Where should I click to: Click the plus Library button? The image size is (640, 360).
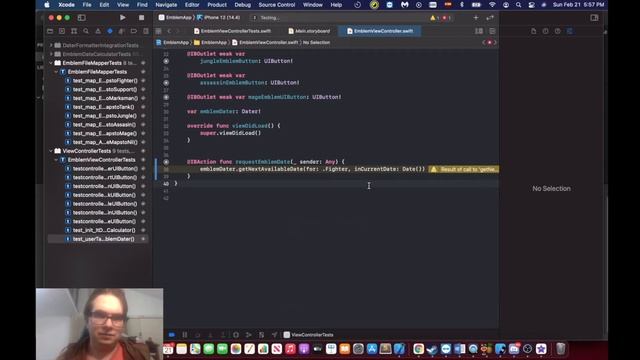476,18
